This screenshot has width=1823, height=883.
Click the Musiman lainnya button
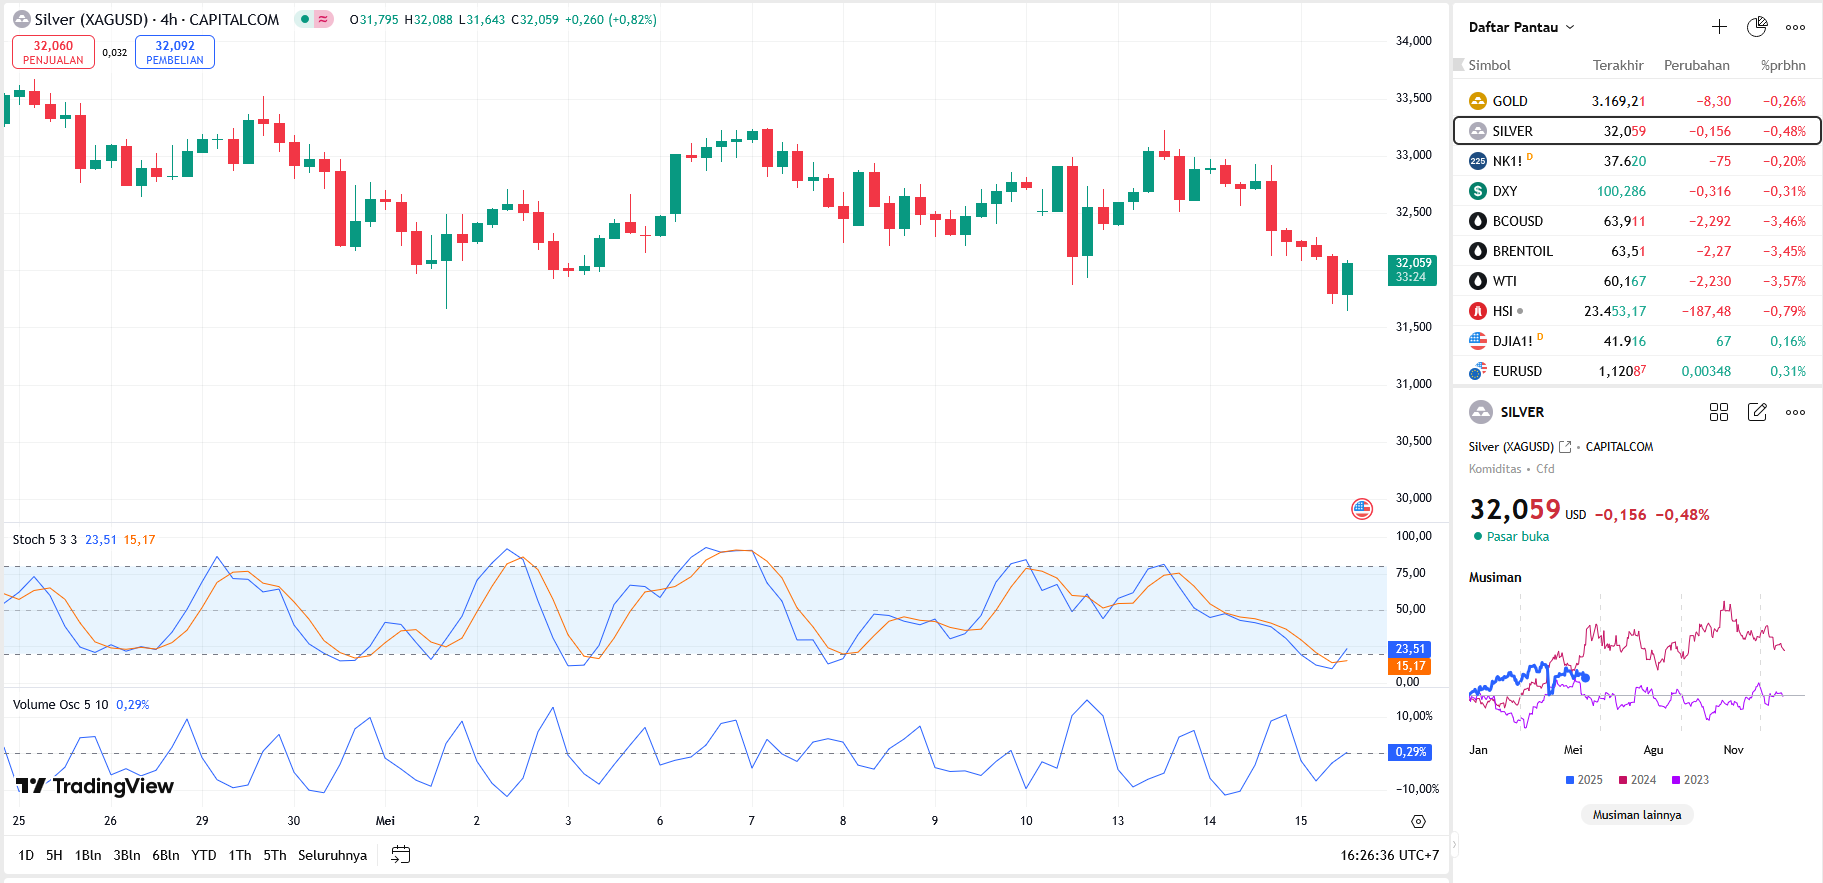click(1636, 815)
